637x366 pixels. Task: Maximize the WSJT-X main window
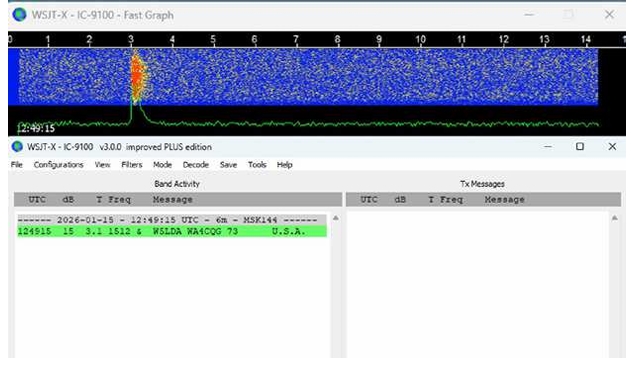tap(580, 146)
